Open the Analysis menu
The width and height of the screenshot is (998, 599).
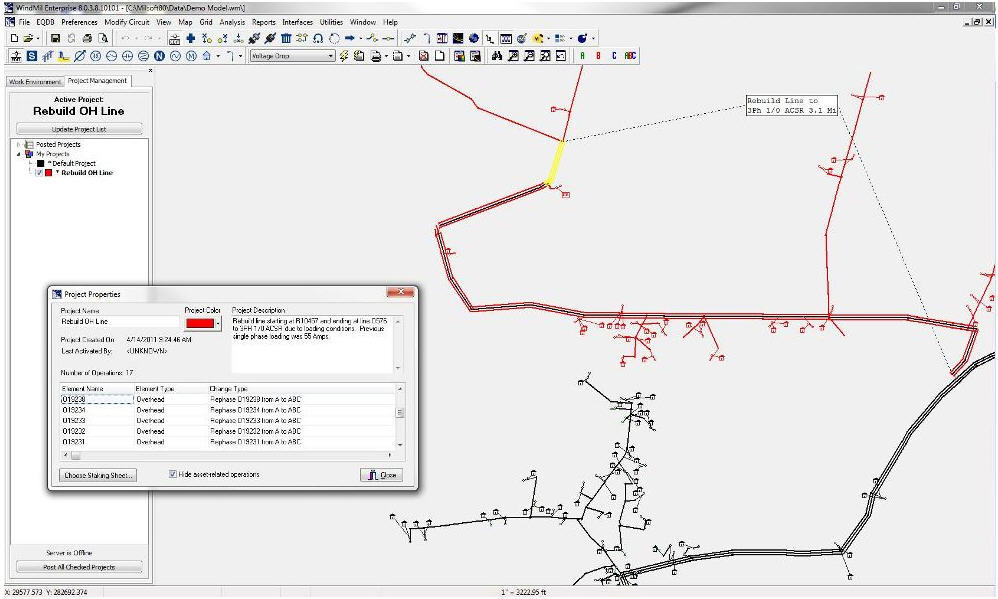[232, 22]
